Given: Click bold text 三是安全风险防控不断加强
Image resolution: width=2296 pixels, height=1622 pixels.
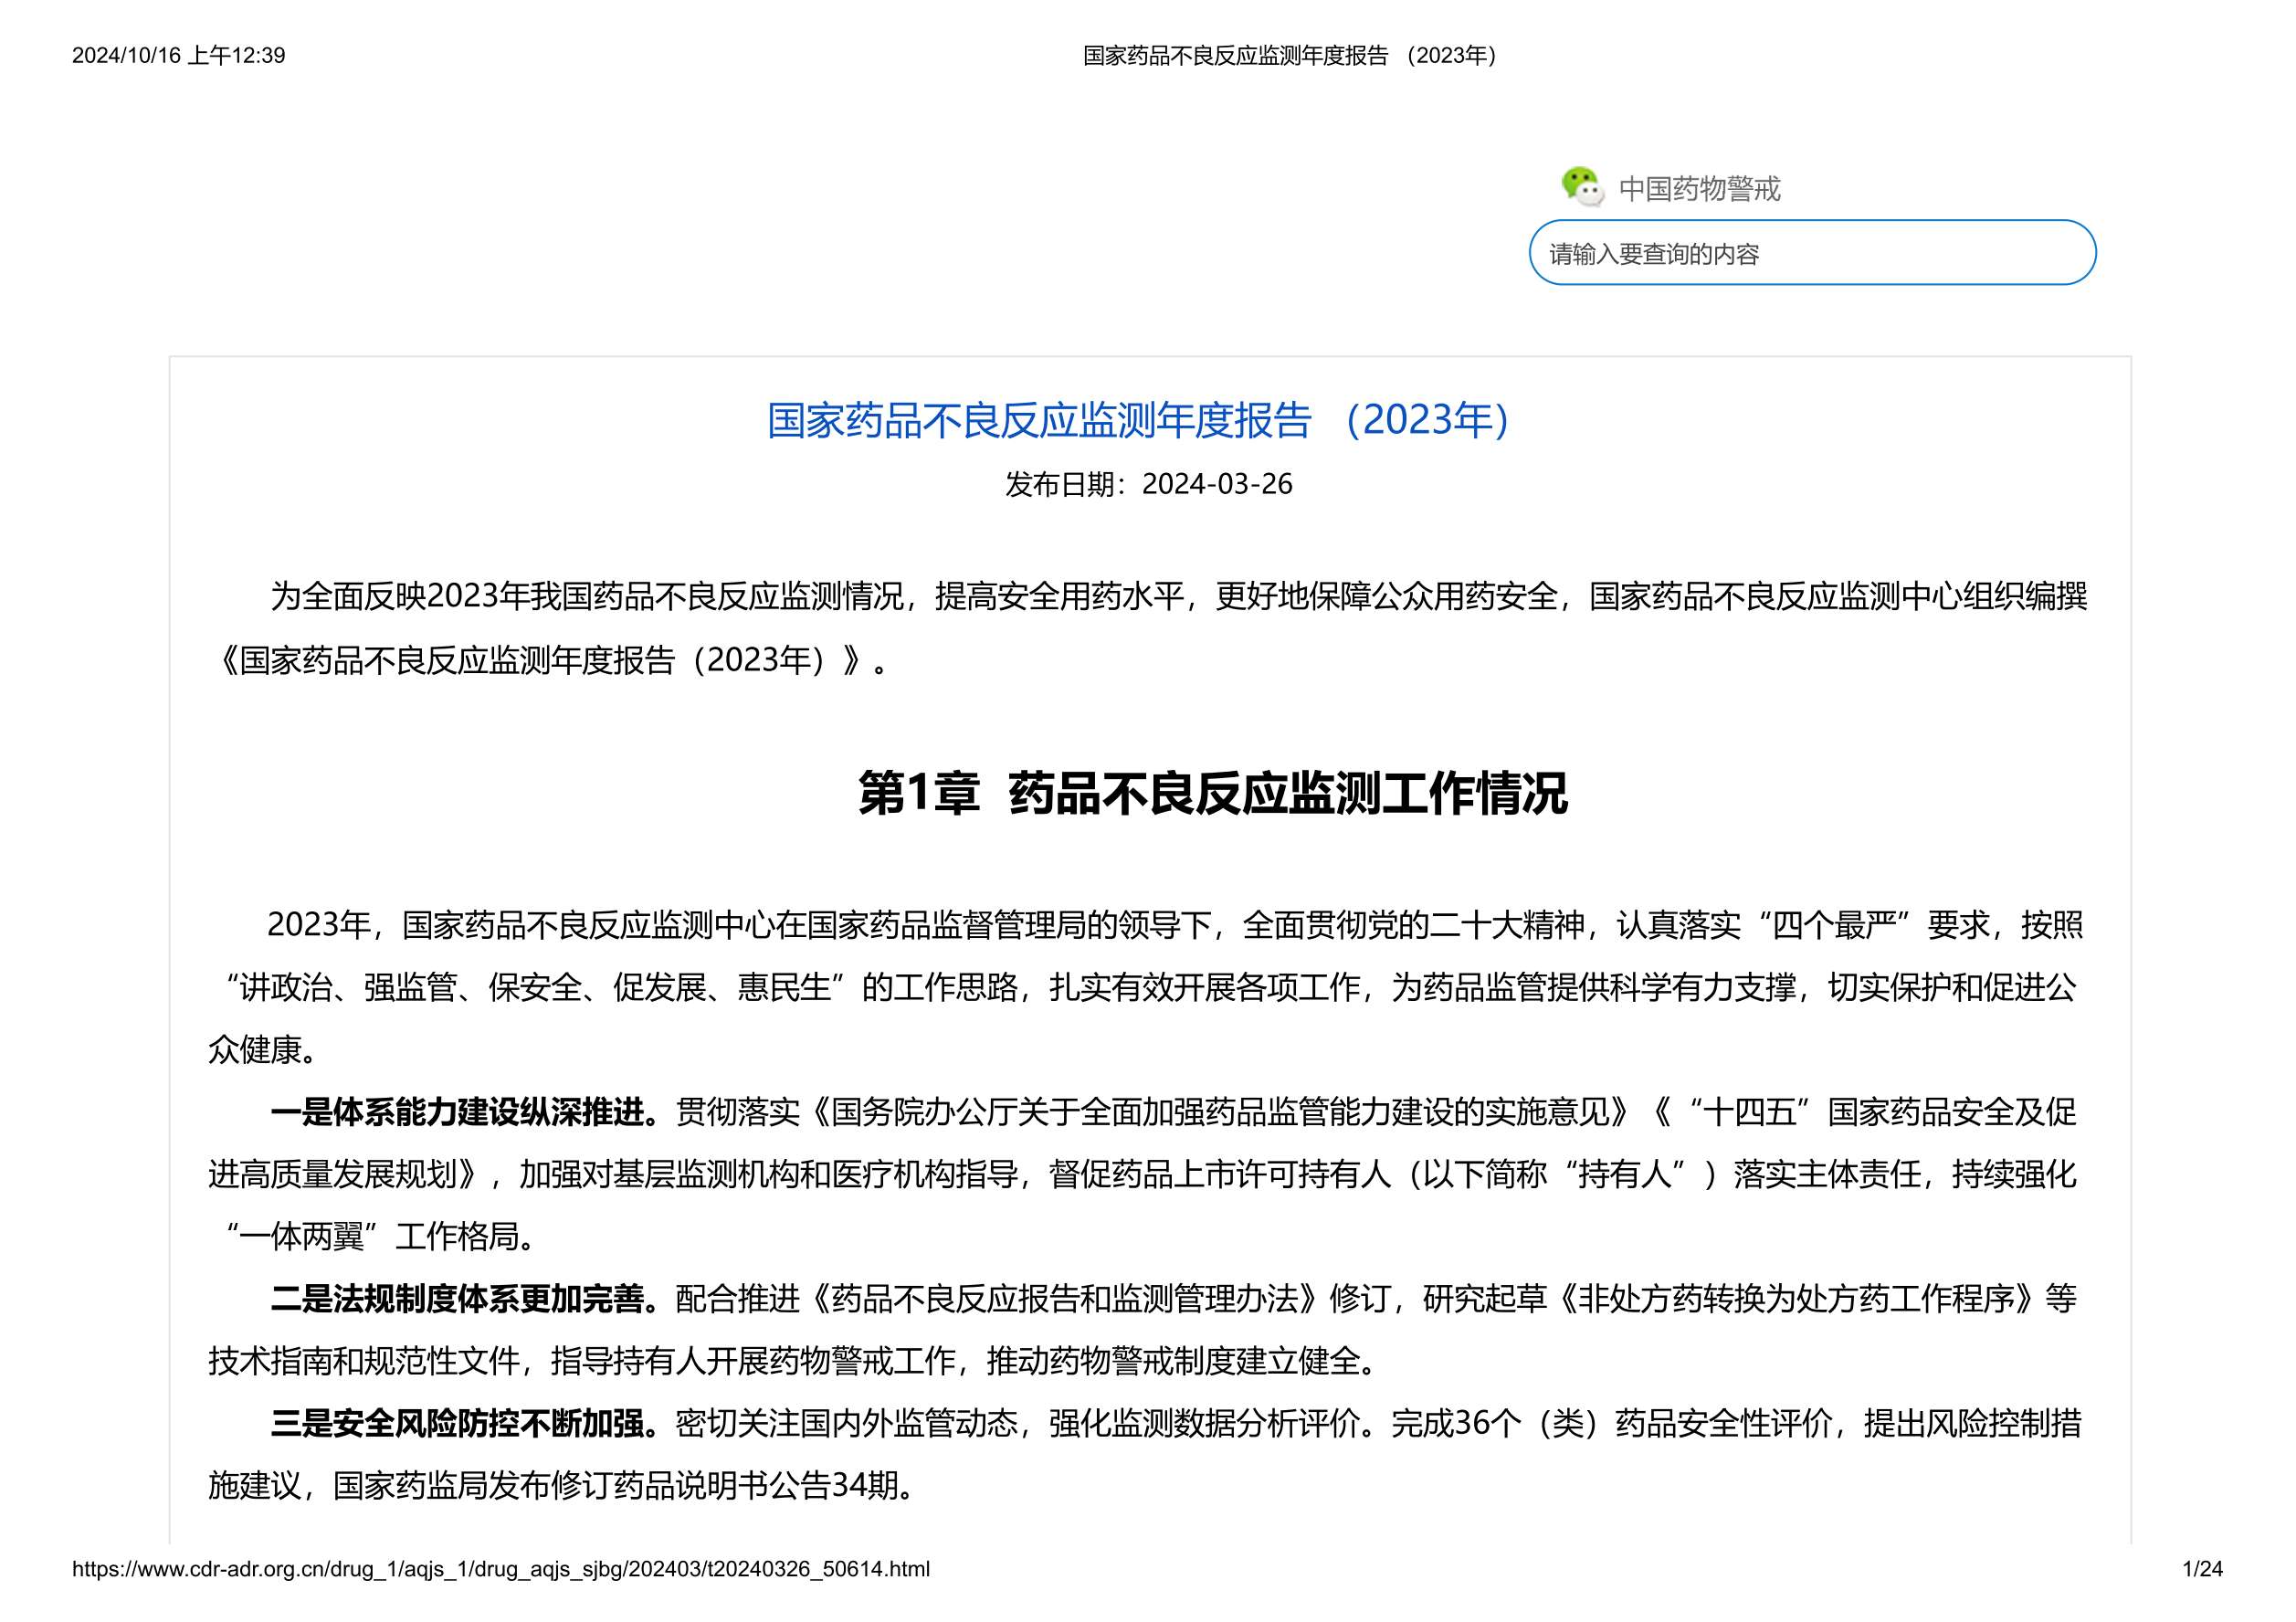Looking at the screenshot, I should tap(464, 1424).
